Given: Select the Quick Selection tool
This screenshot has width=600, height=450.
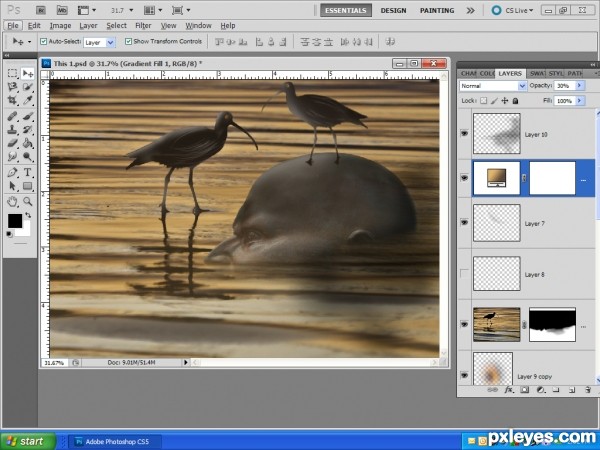Looking at the screenshot, I should pyautogui.click(x=28, y=87).
